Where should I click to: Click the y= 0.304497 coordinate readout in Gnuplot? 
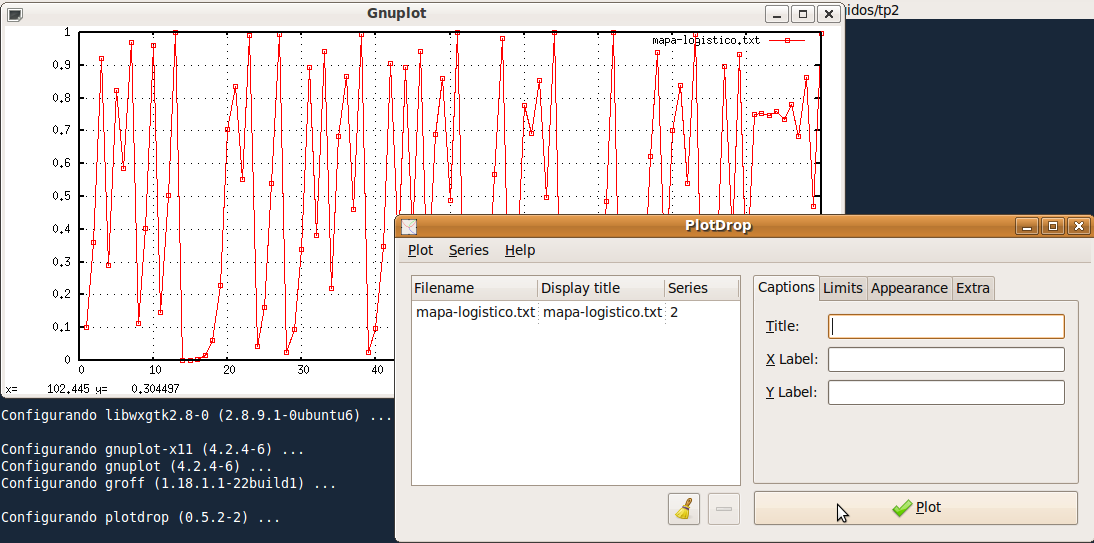click(137, 389)
